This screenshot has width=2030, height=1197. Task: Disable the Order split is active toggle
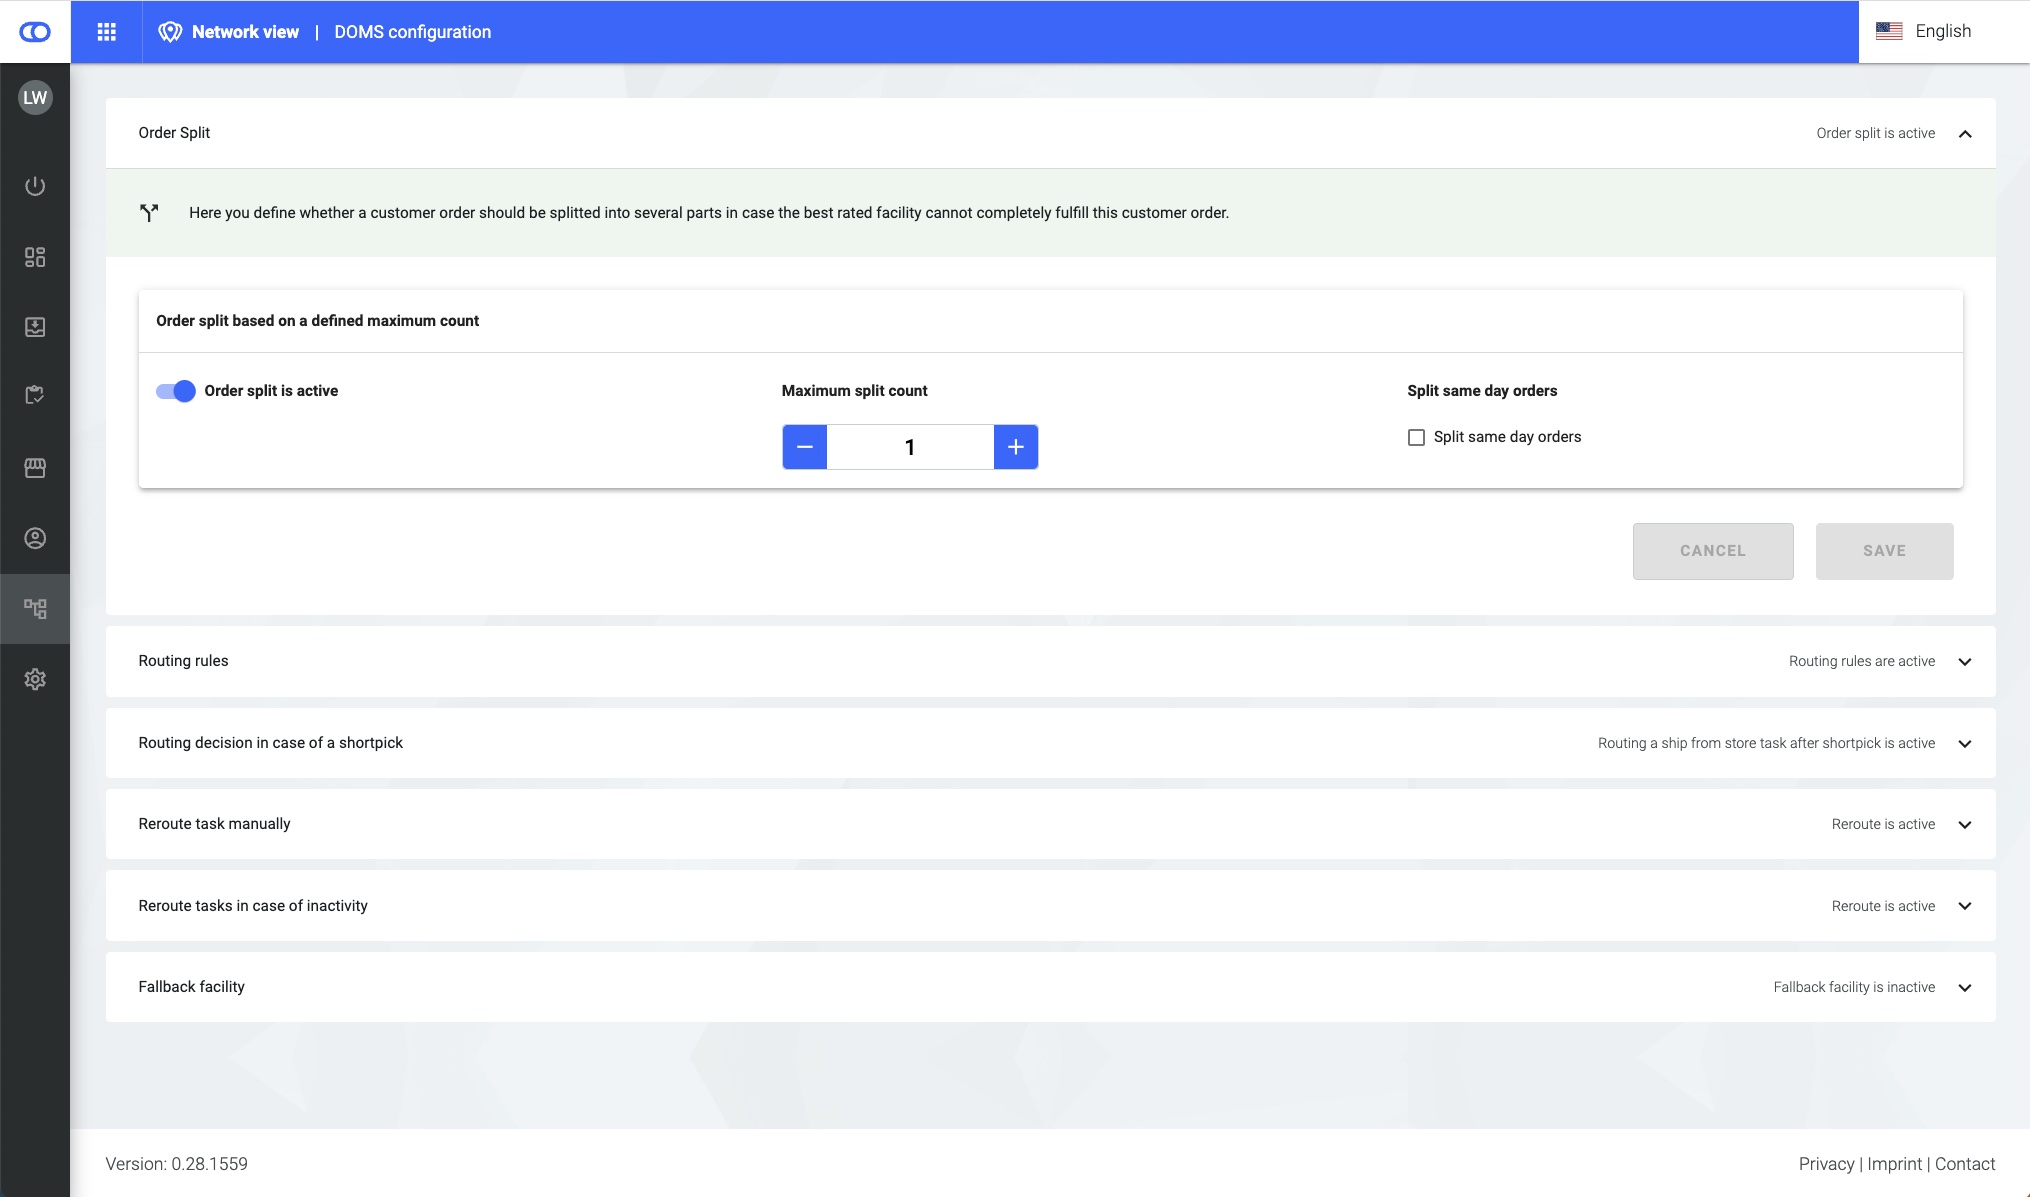[176, 391]
